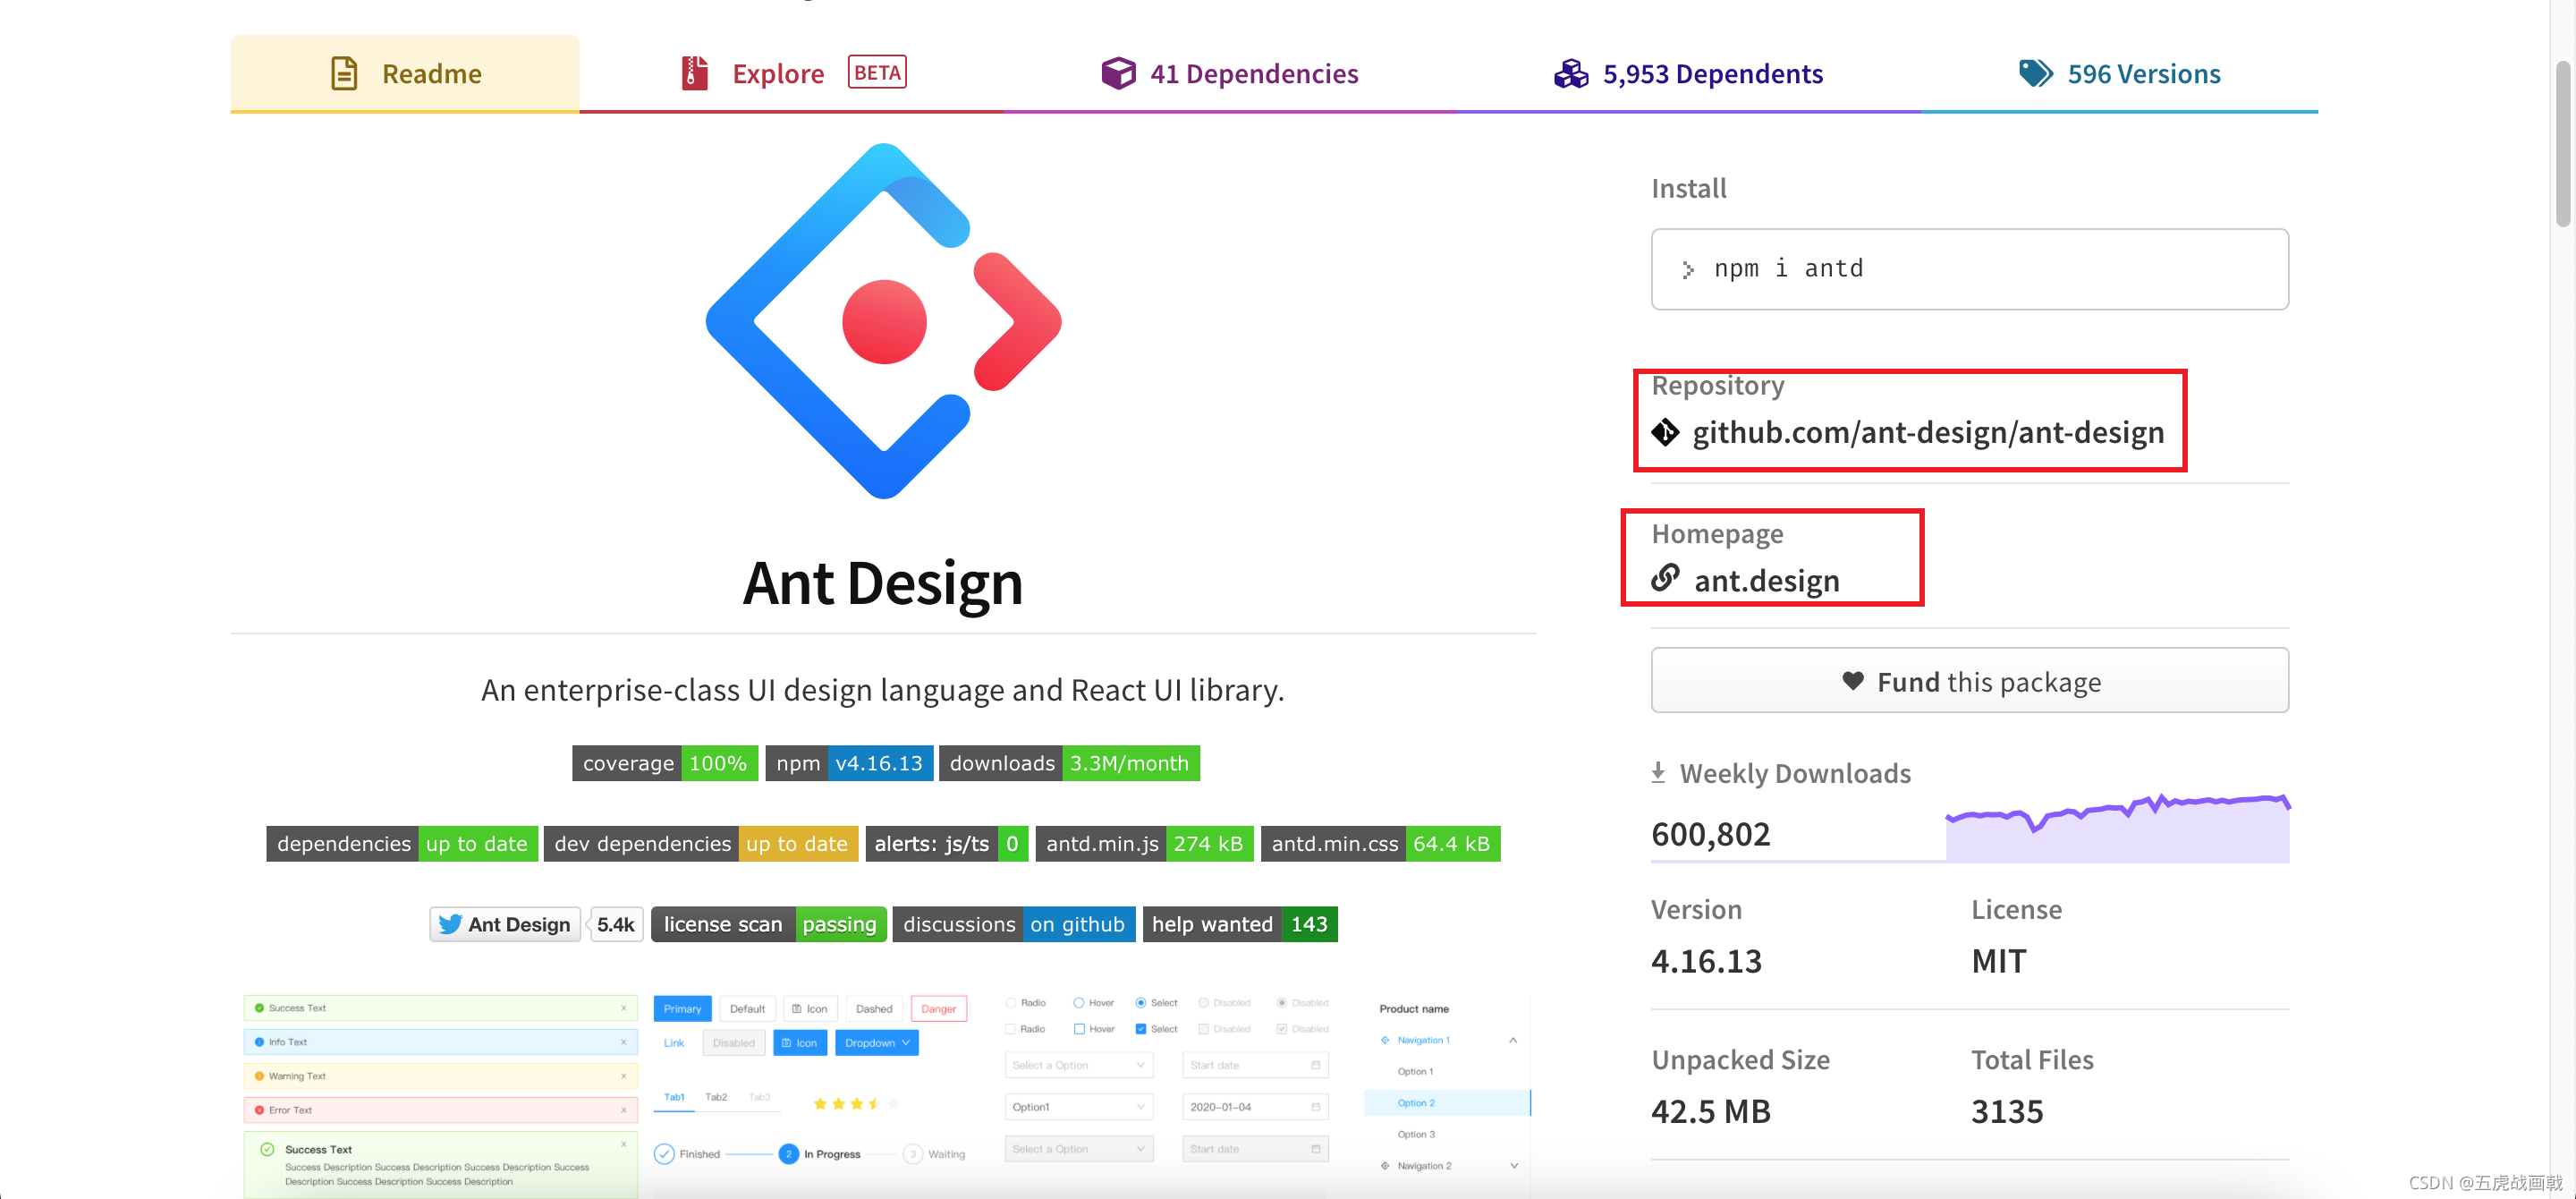Open the github.com/ant-design/ant-design repository link
Screen dimensions: 2576x1199
pos(1927,432)
